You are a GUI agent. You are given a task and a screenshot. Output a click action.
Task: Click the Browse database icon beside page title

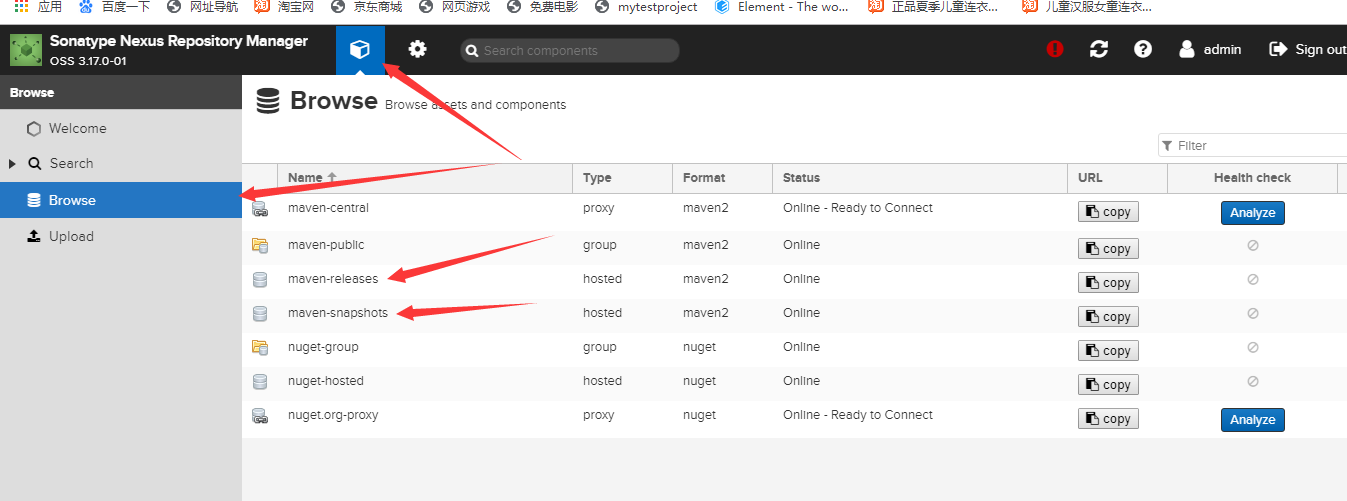268,101
